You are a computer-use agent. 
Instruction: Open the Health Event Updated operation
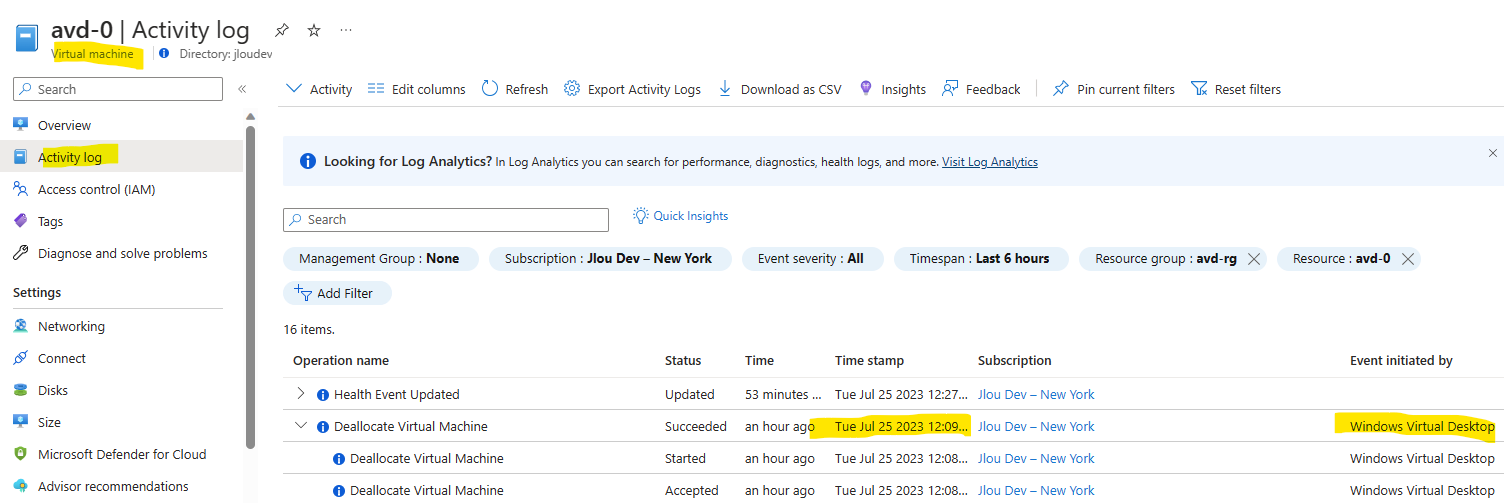click(397, 394)
